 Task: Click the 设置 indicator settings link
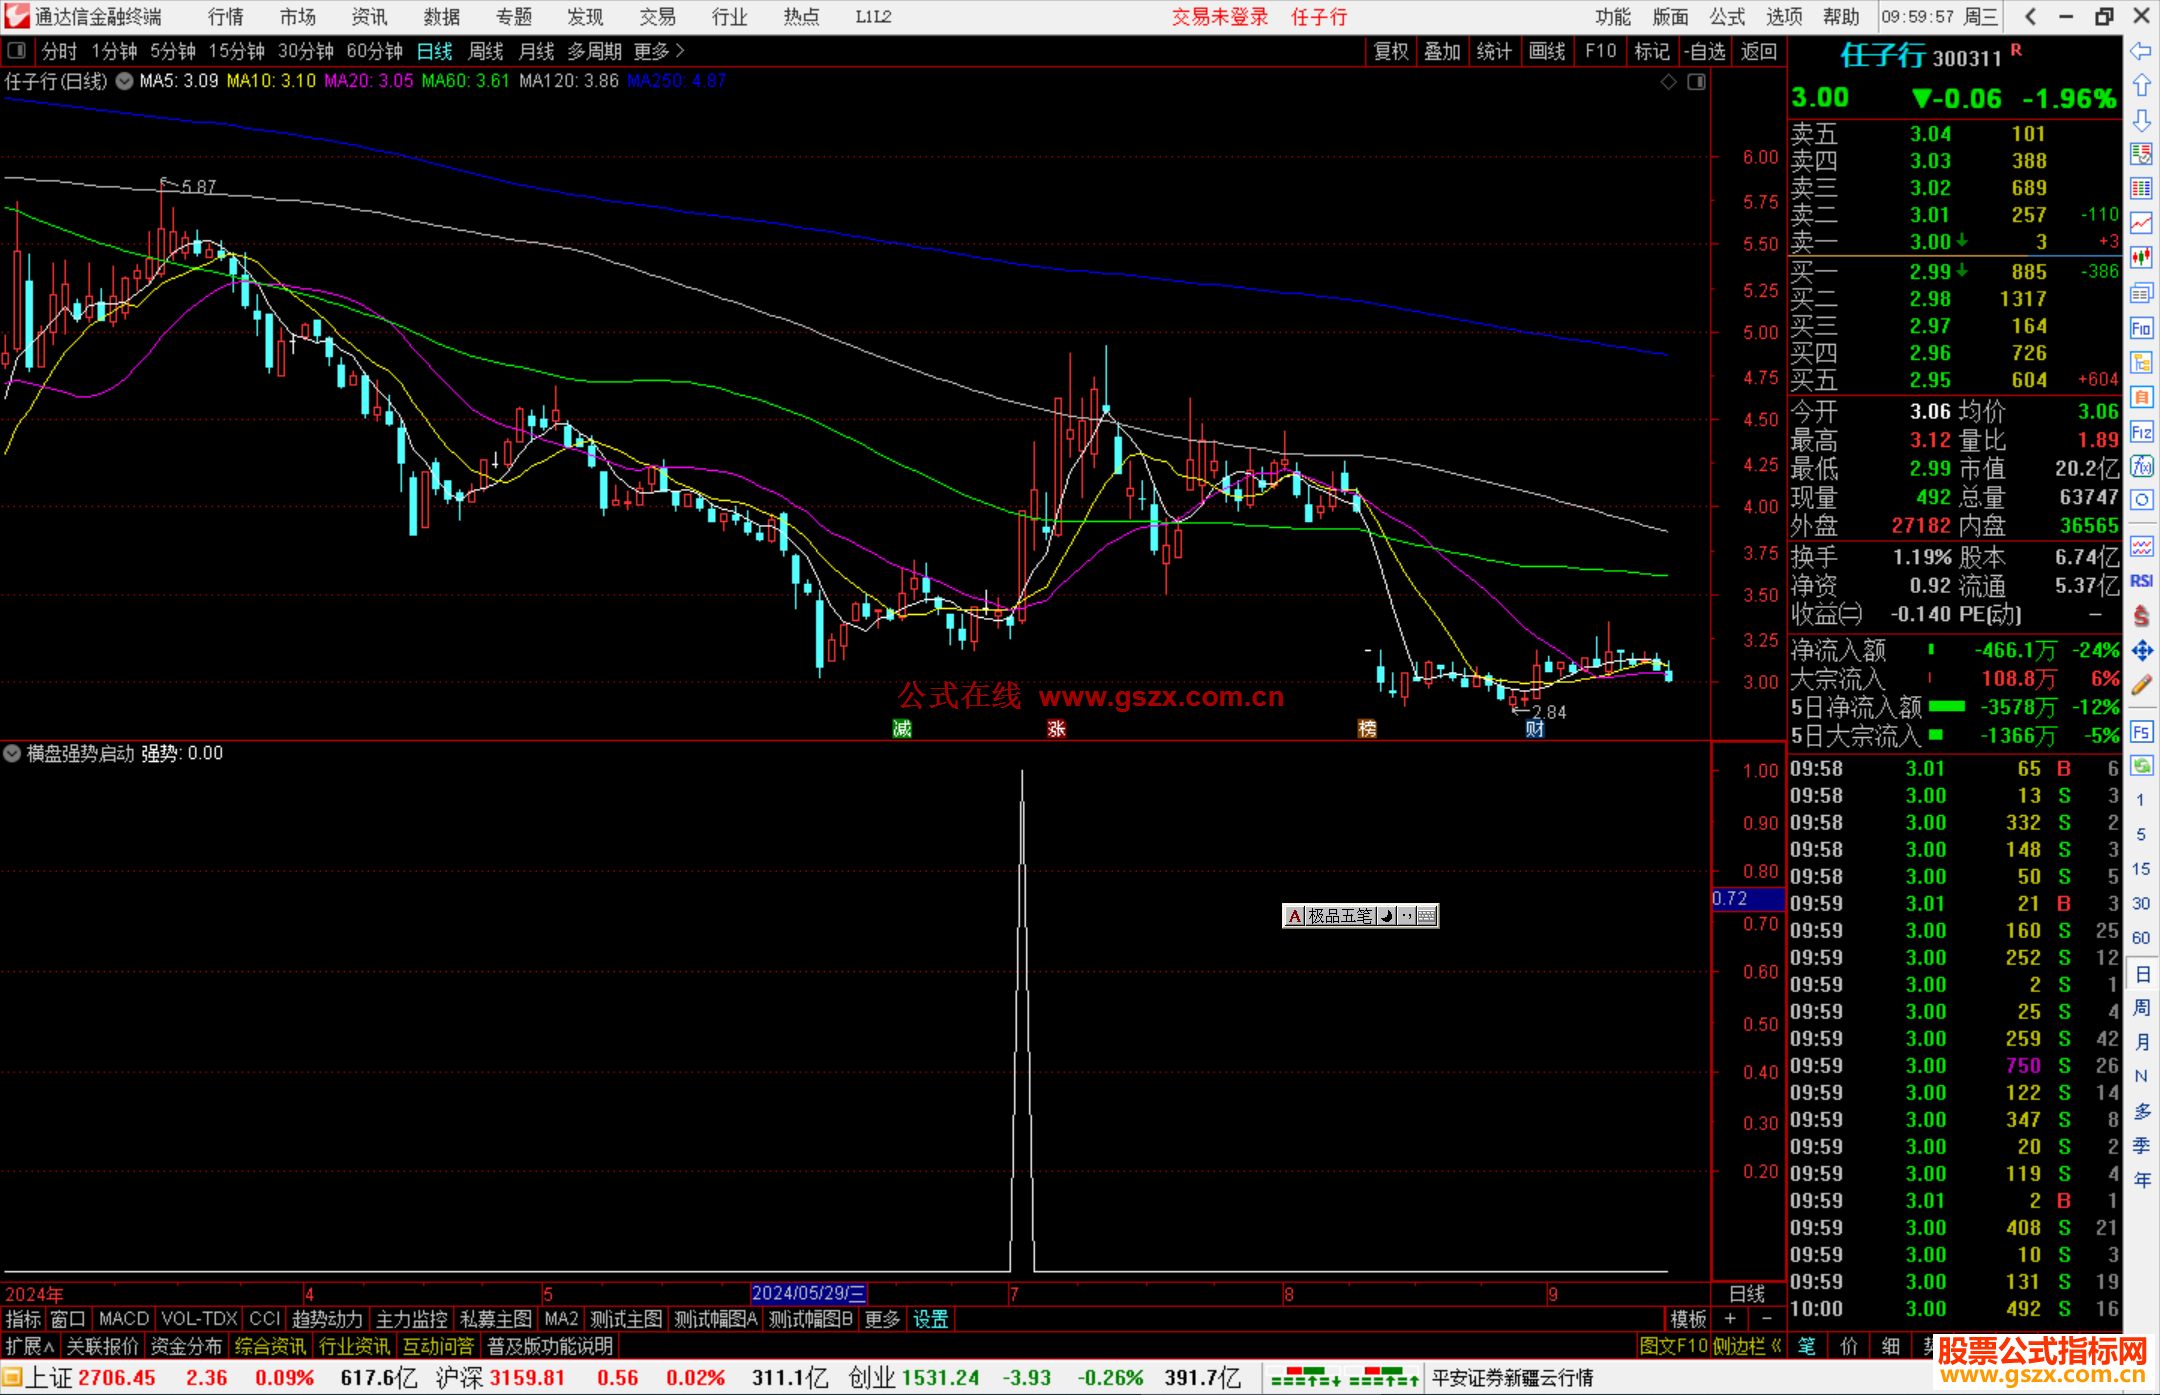point(930,1319)
